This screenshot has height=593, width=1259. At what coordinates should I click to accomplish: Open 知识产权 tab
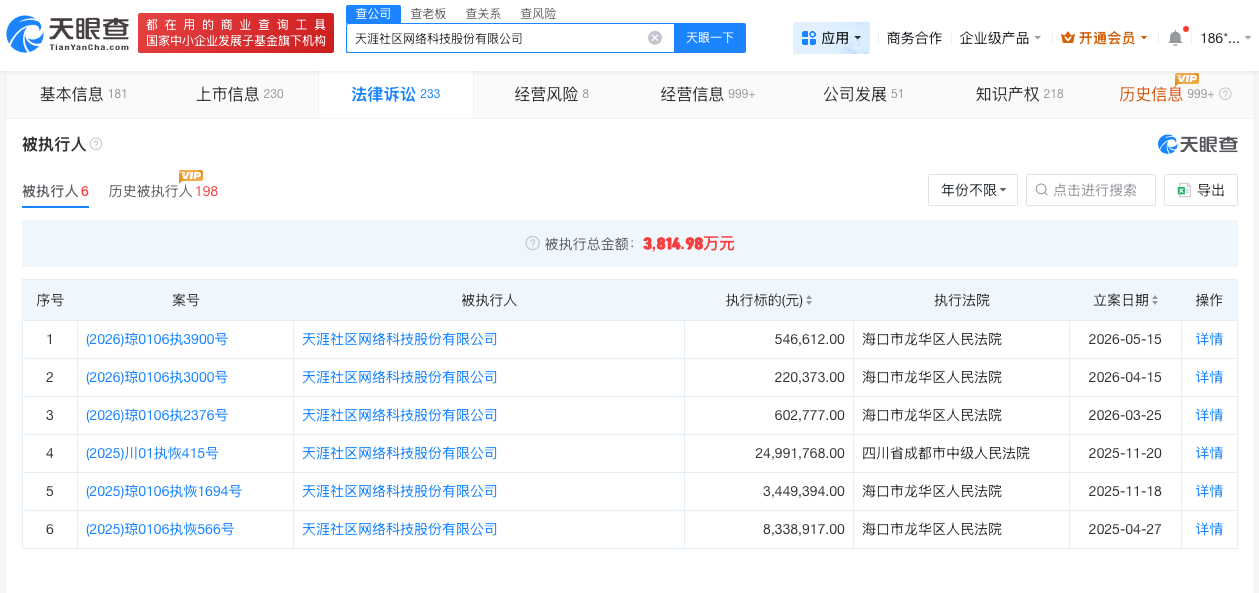(x=1019, y=94)
